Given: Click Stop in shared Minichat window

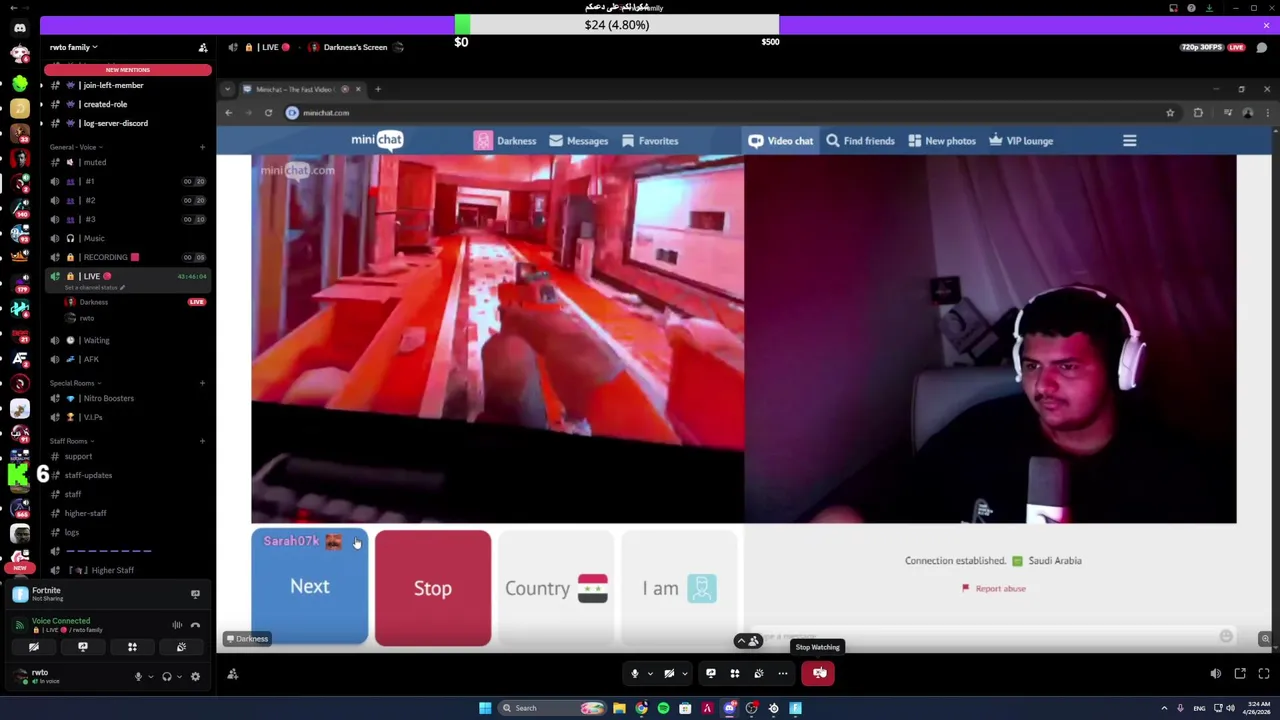Looking at the screenshot, I should [x=433, y=588].
